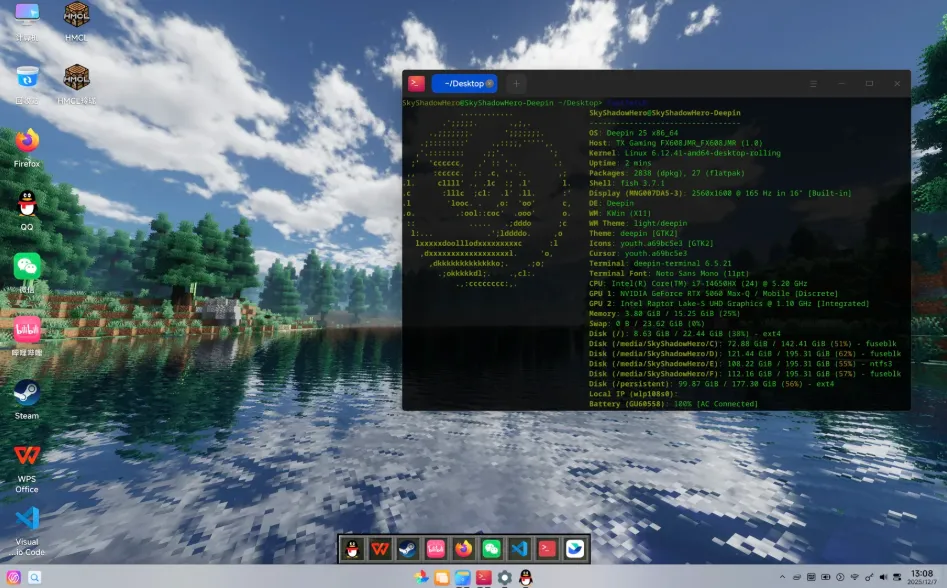Click the WPS icon in the floating dock
This screenshot has height=588, width=947.
380,549
